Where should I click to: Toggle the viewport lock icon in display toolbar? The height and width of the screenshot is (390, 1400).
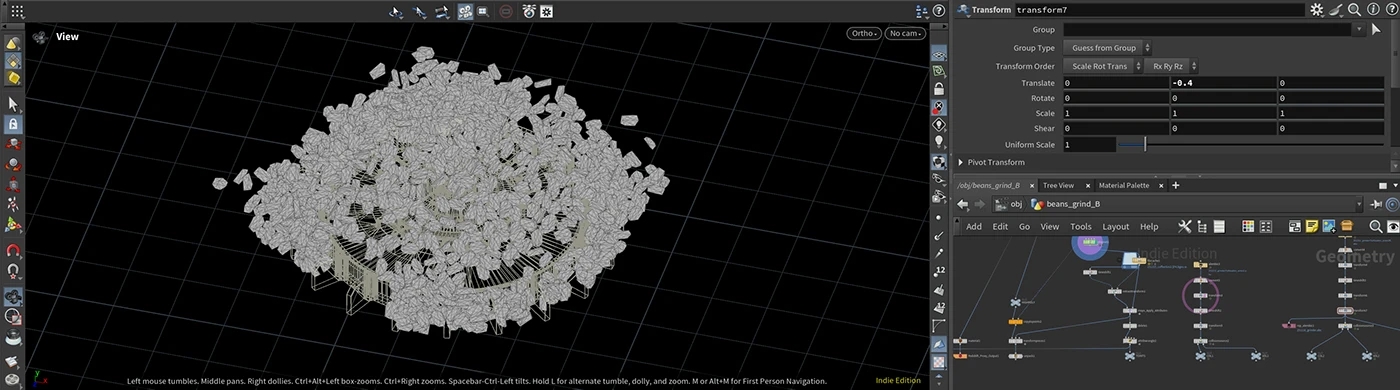[x=939, y=89]
